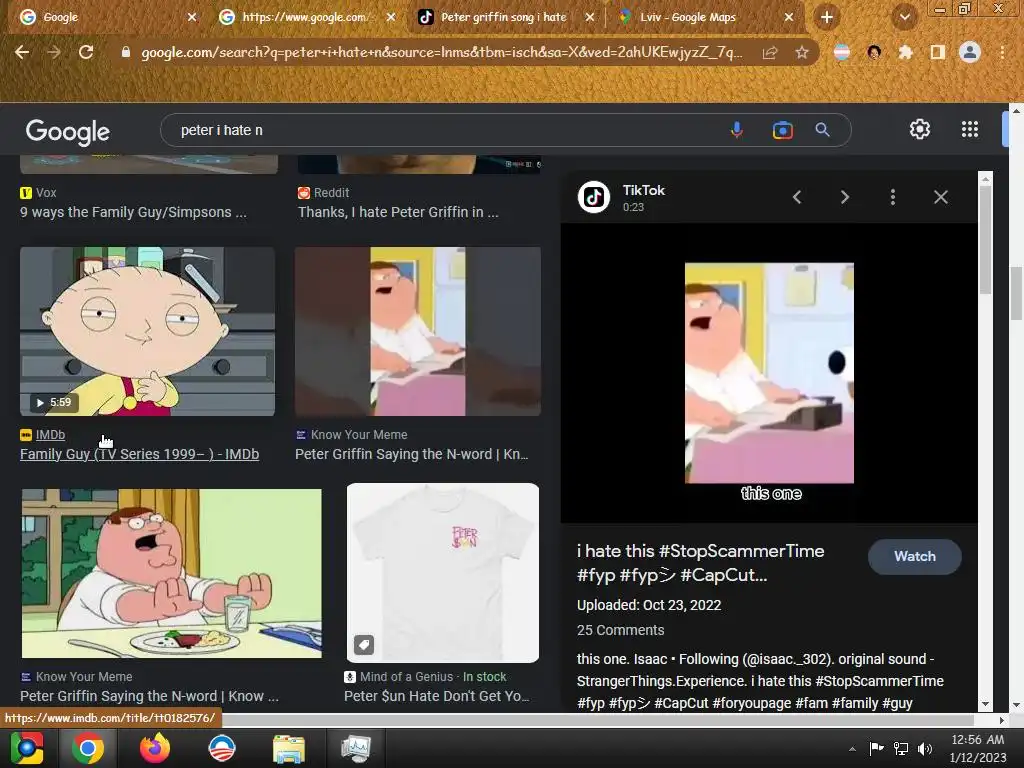Click the white Peter Sun T-shirt thumbnail
This screenshot has height=768, width=1024.
coord(443,573)
